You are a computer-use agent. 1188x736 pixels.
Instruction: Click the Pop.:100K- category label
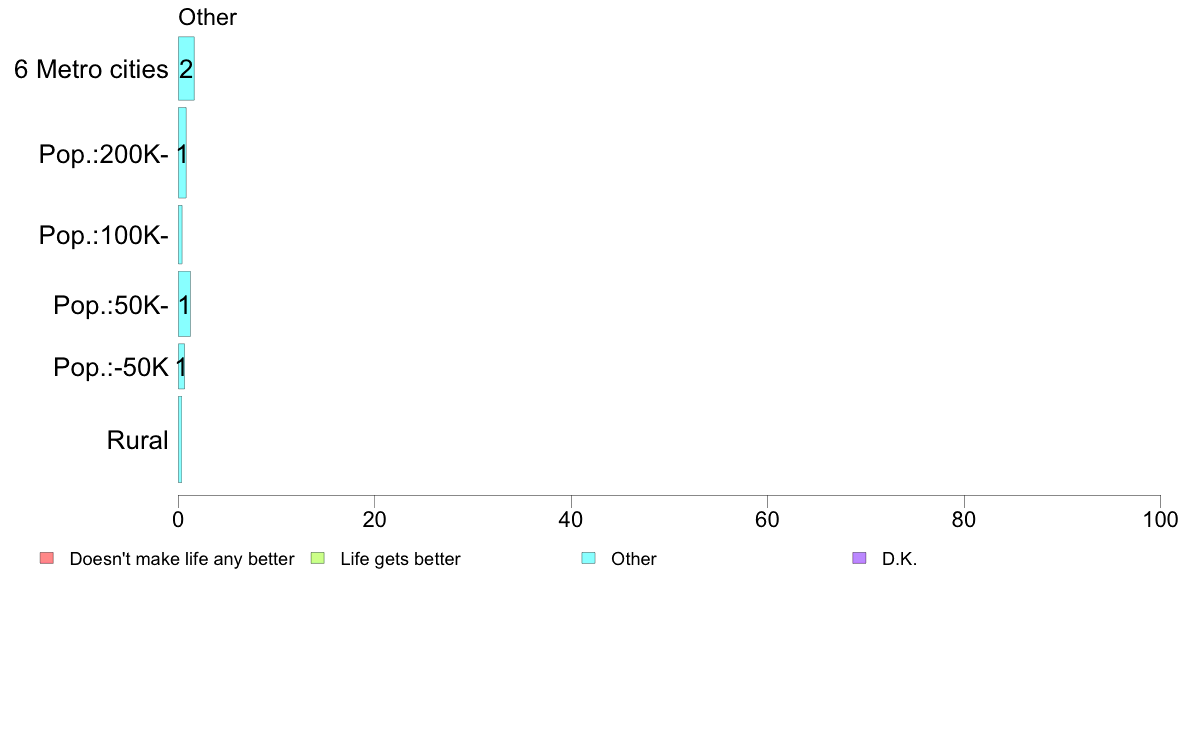pos(104,235)
